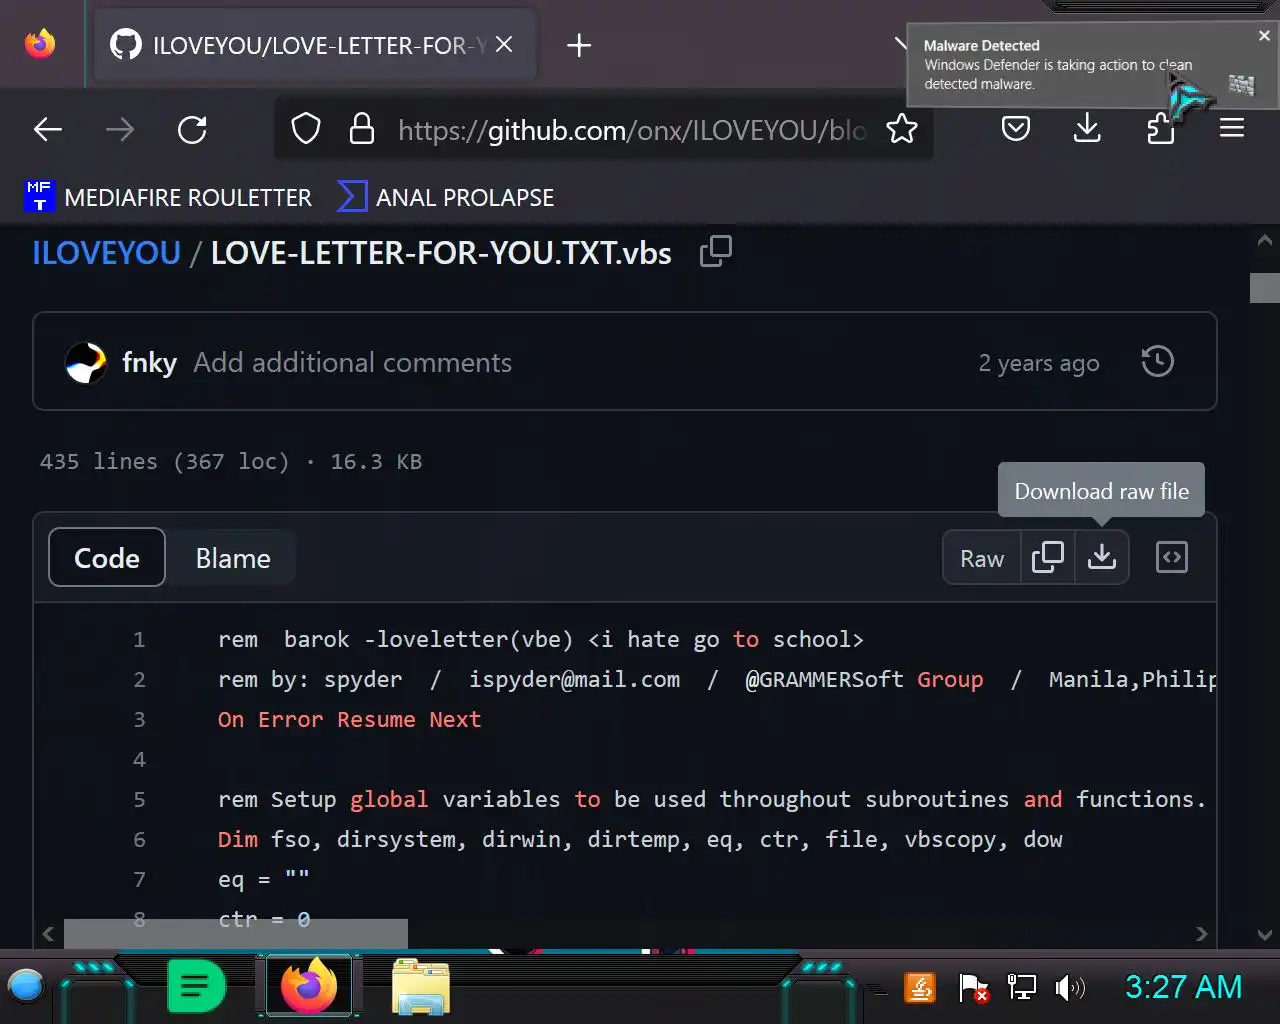Open network status tray icon
This screenshot has width=1280, height=1024.
1022,988
